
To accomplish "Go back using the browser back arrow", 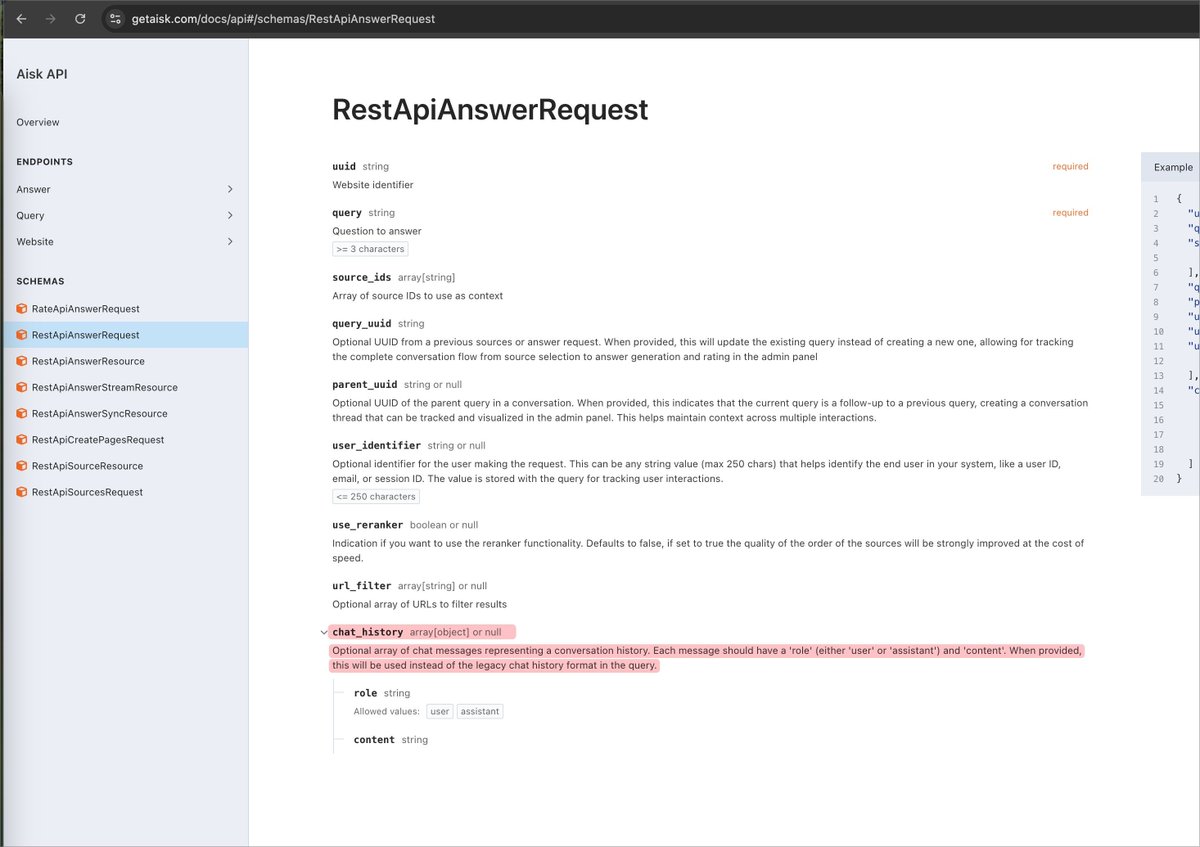I will point(21,19).
